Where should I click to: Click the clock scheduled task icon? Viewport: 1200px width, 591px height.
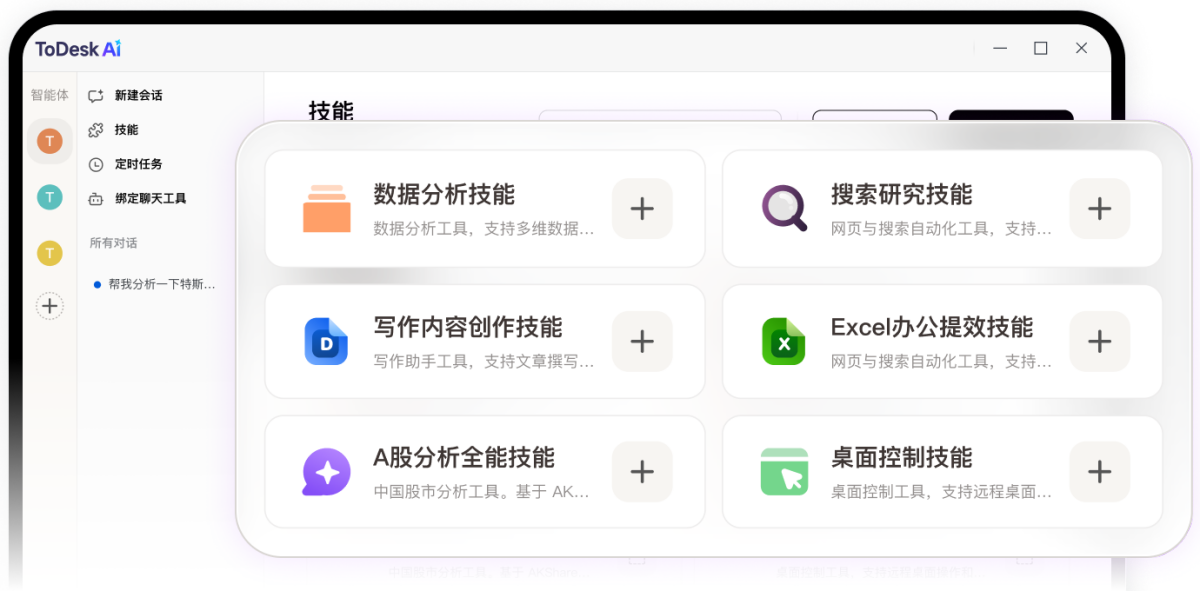click(96, 164)
